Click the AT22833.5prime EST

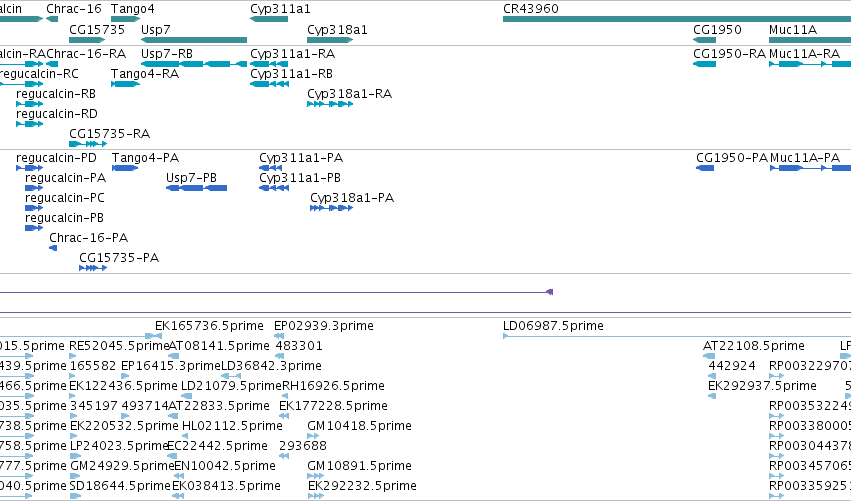point(174,416)
